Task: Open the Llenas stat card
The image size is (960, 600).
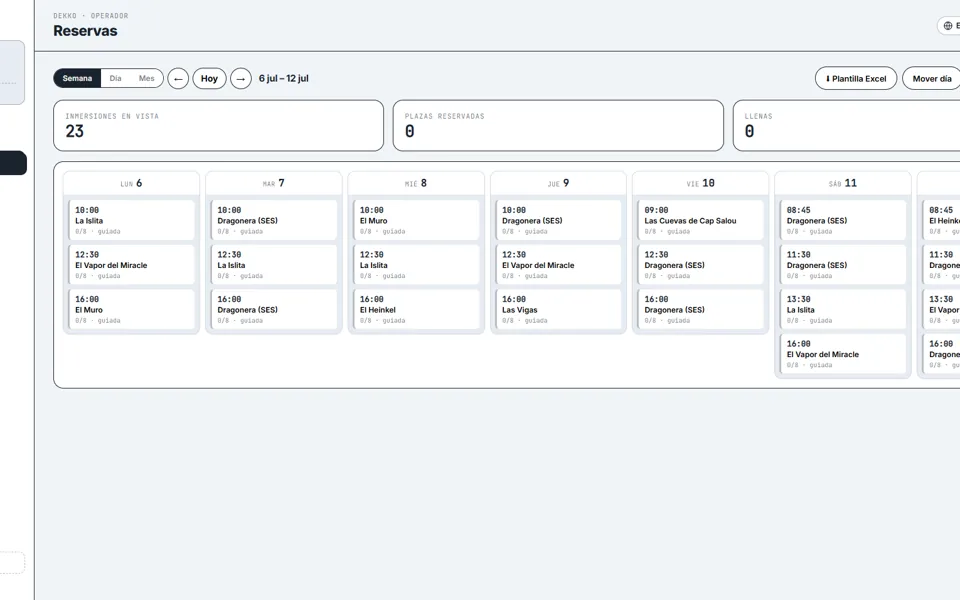Action: coord(847,126)
